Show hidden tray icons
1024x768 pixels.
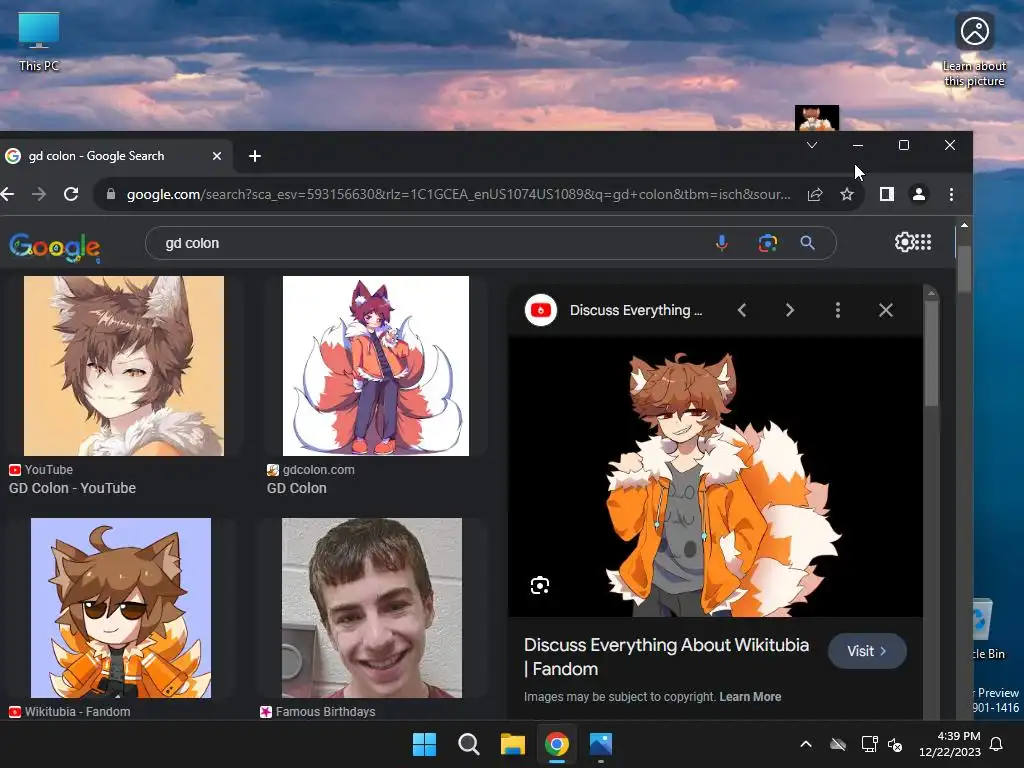(x=806, y=744)
